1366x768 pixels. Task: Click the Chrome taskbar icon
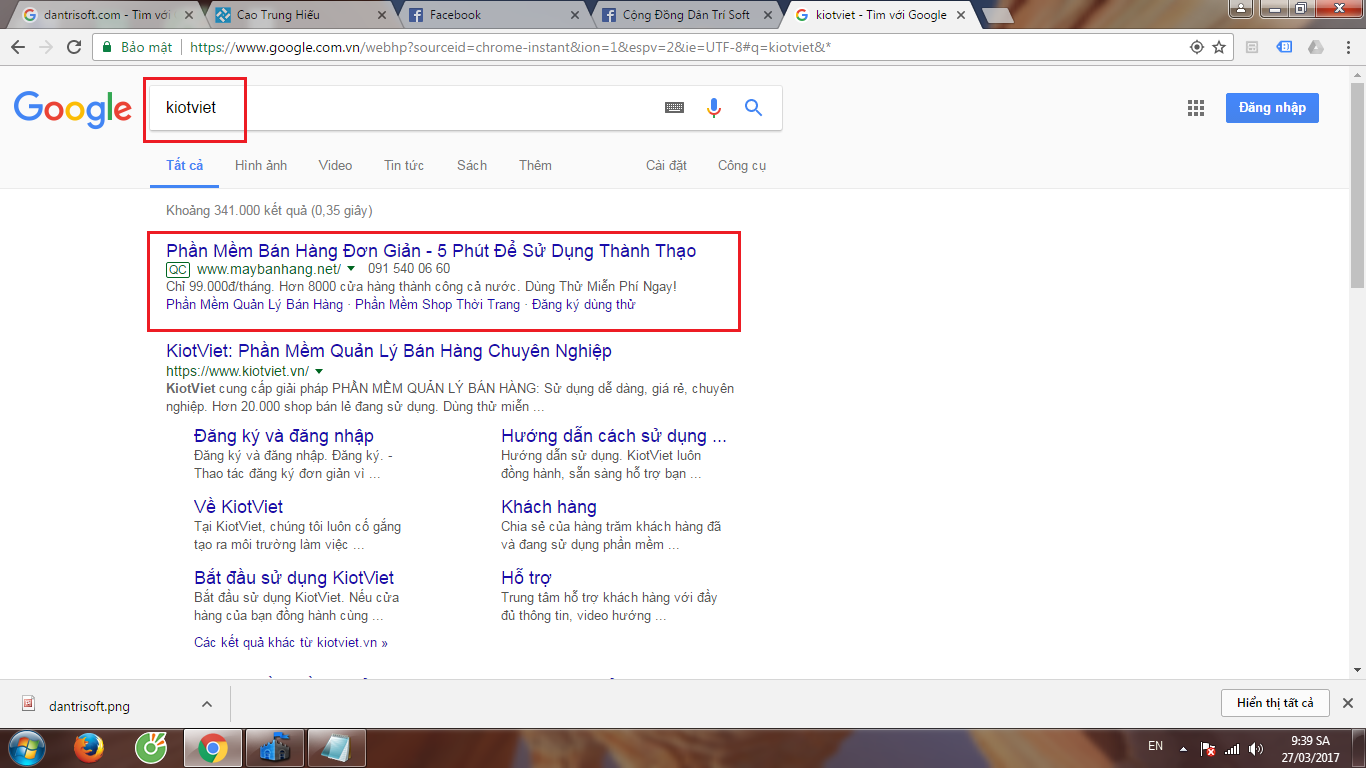[211, 748]
